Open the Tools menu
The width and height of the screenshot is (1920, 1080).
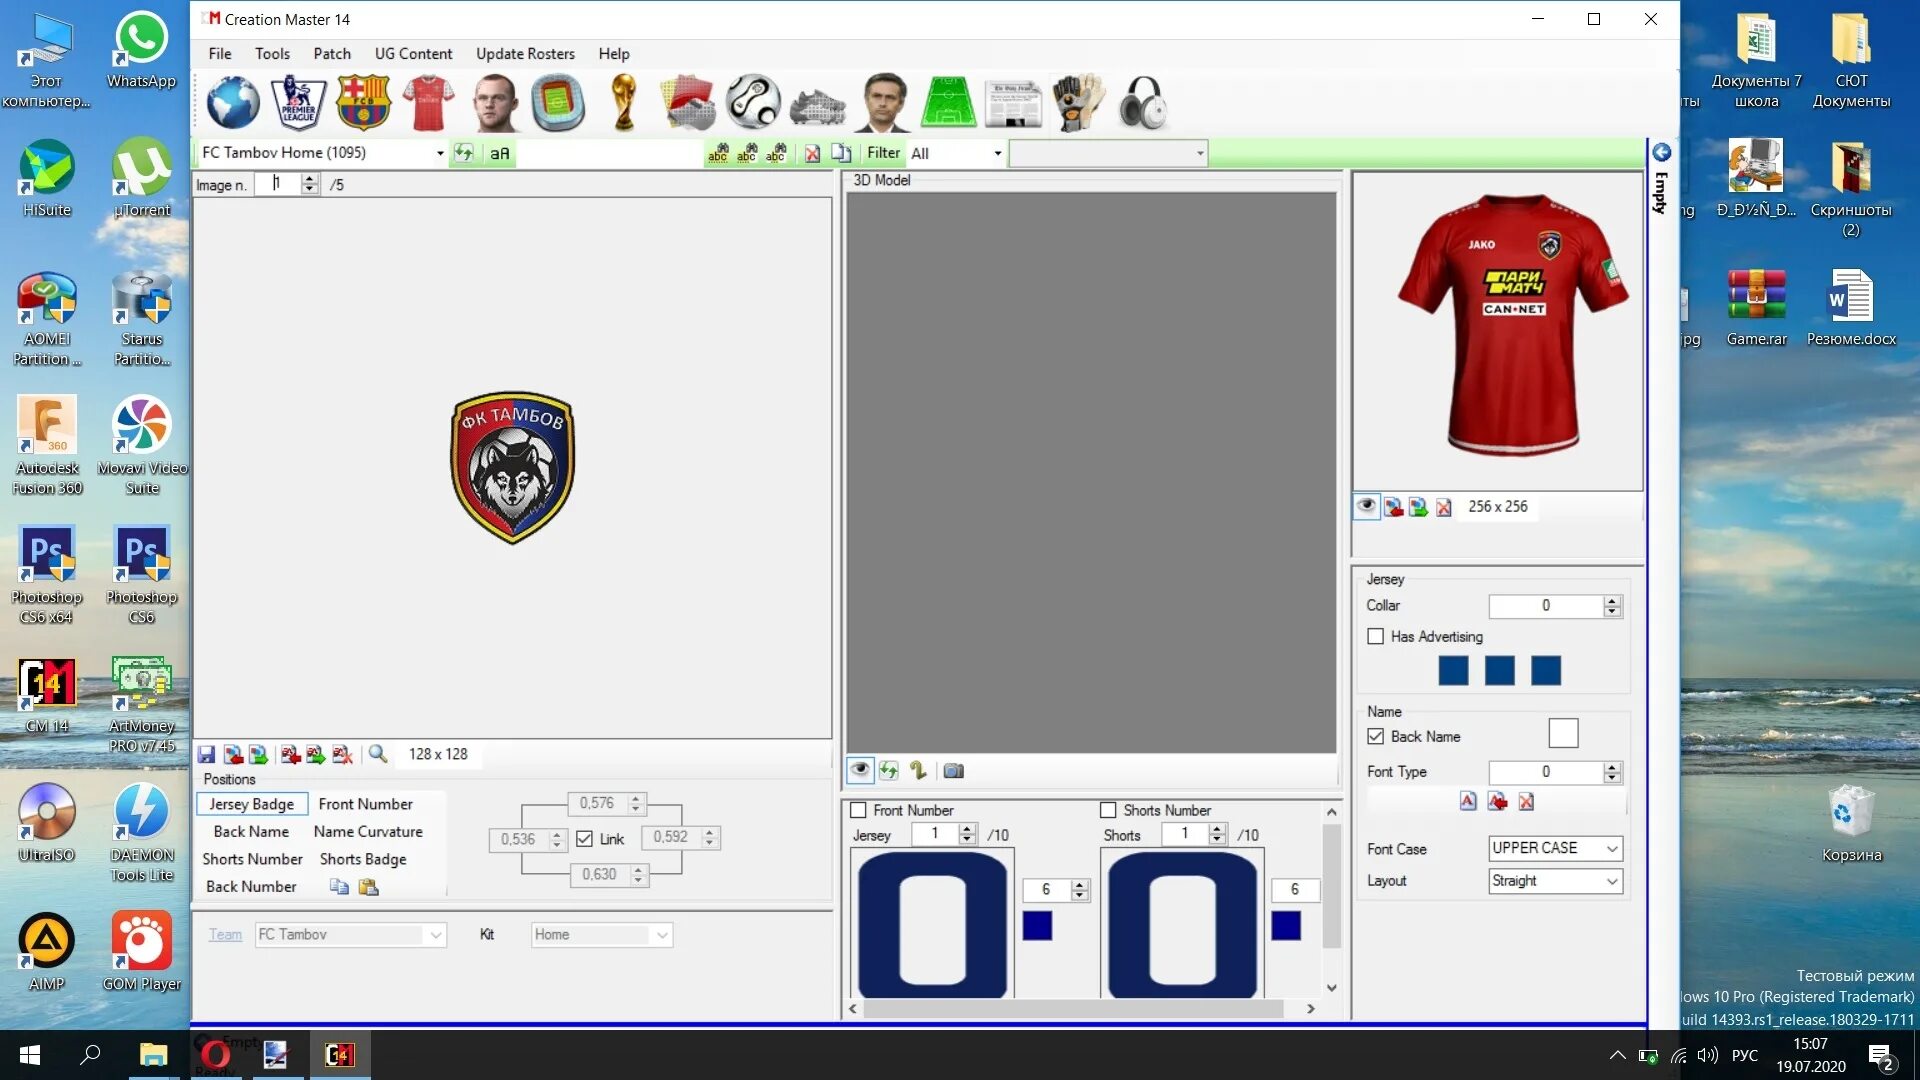272,54
